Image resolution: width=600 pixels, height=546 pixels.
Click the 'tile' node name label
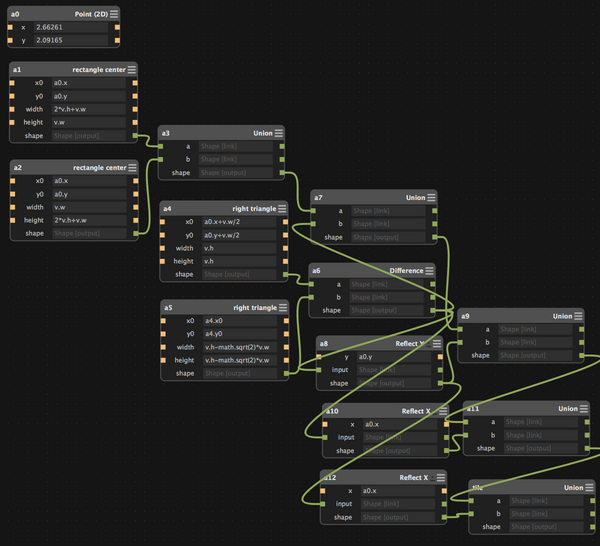click(478, 487)
